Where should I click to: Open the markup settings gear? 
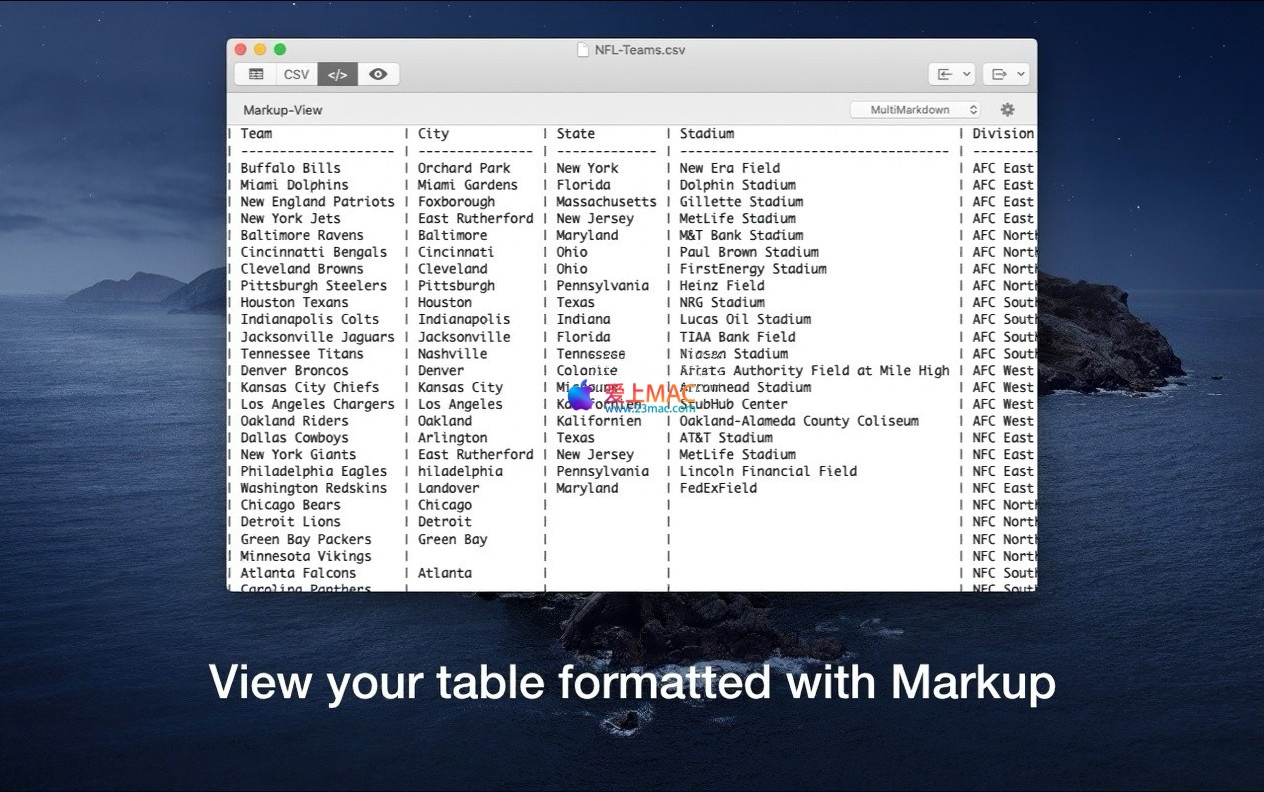[1007, 110]
